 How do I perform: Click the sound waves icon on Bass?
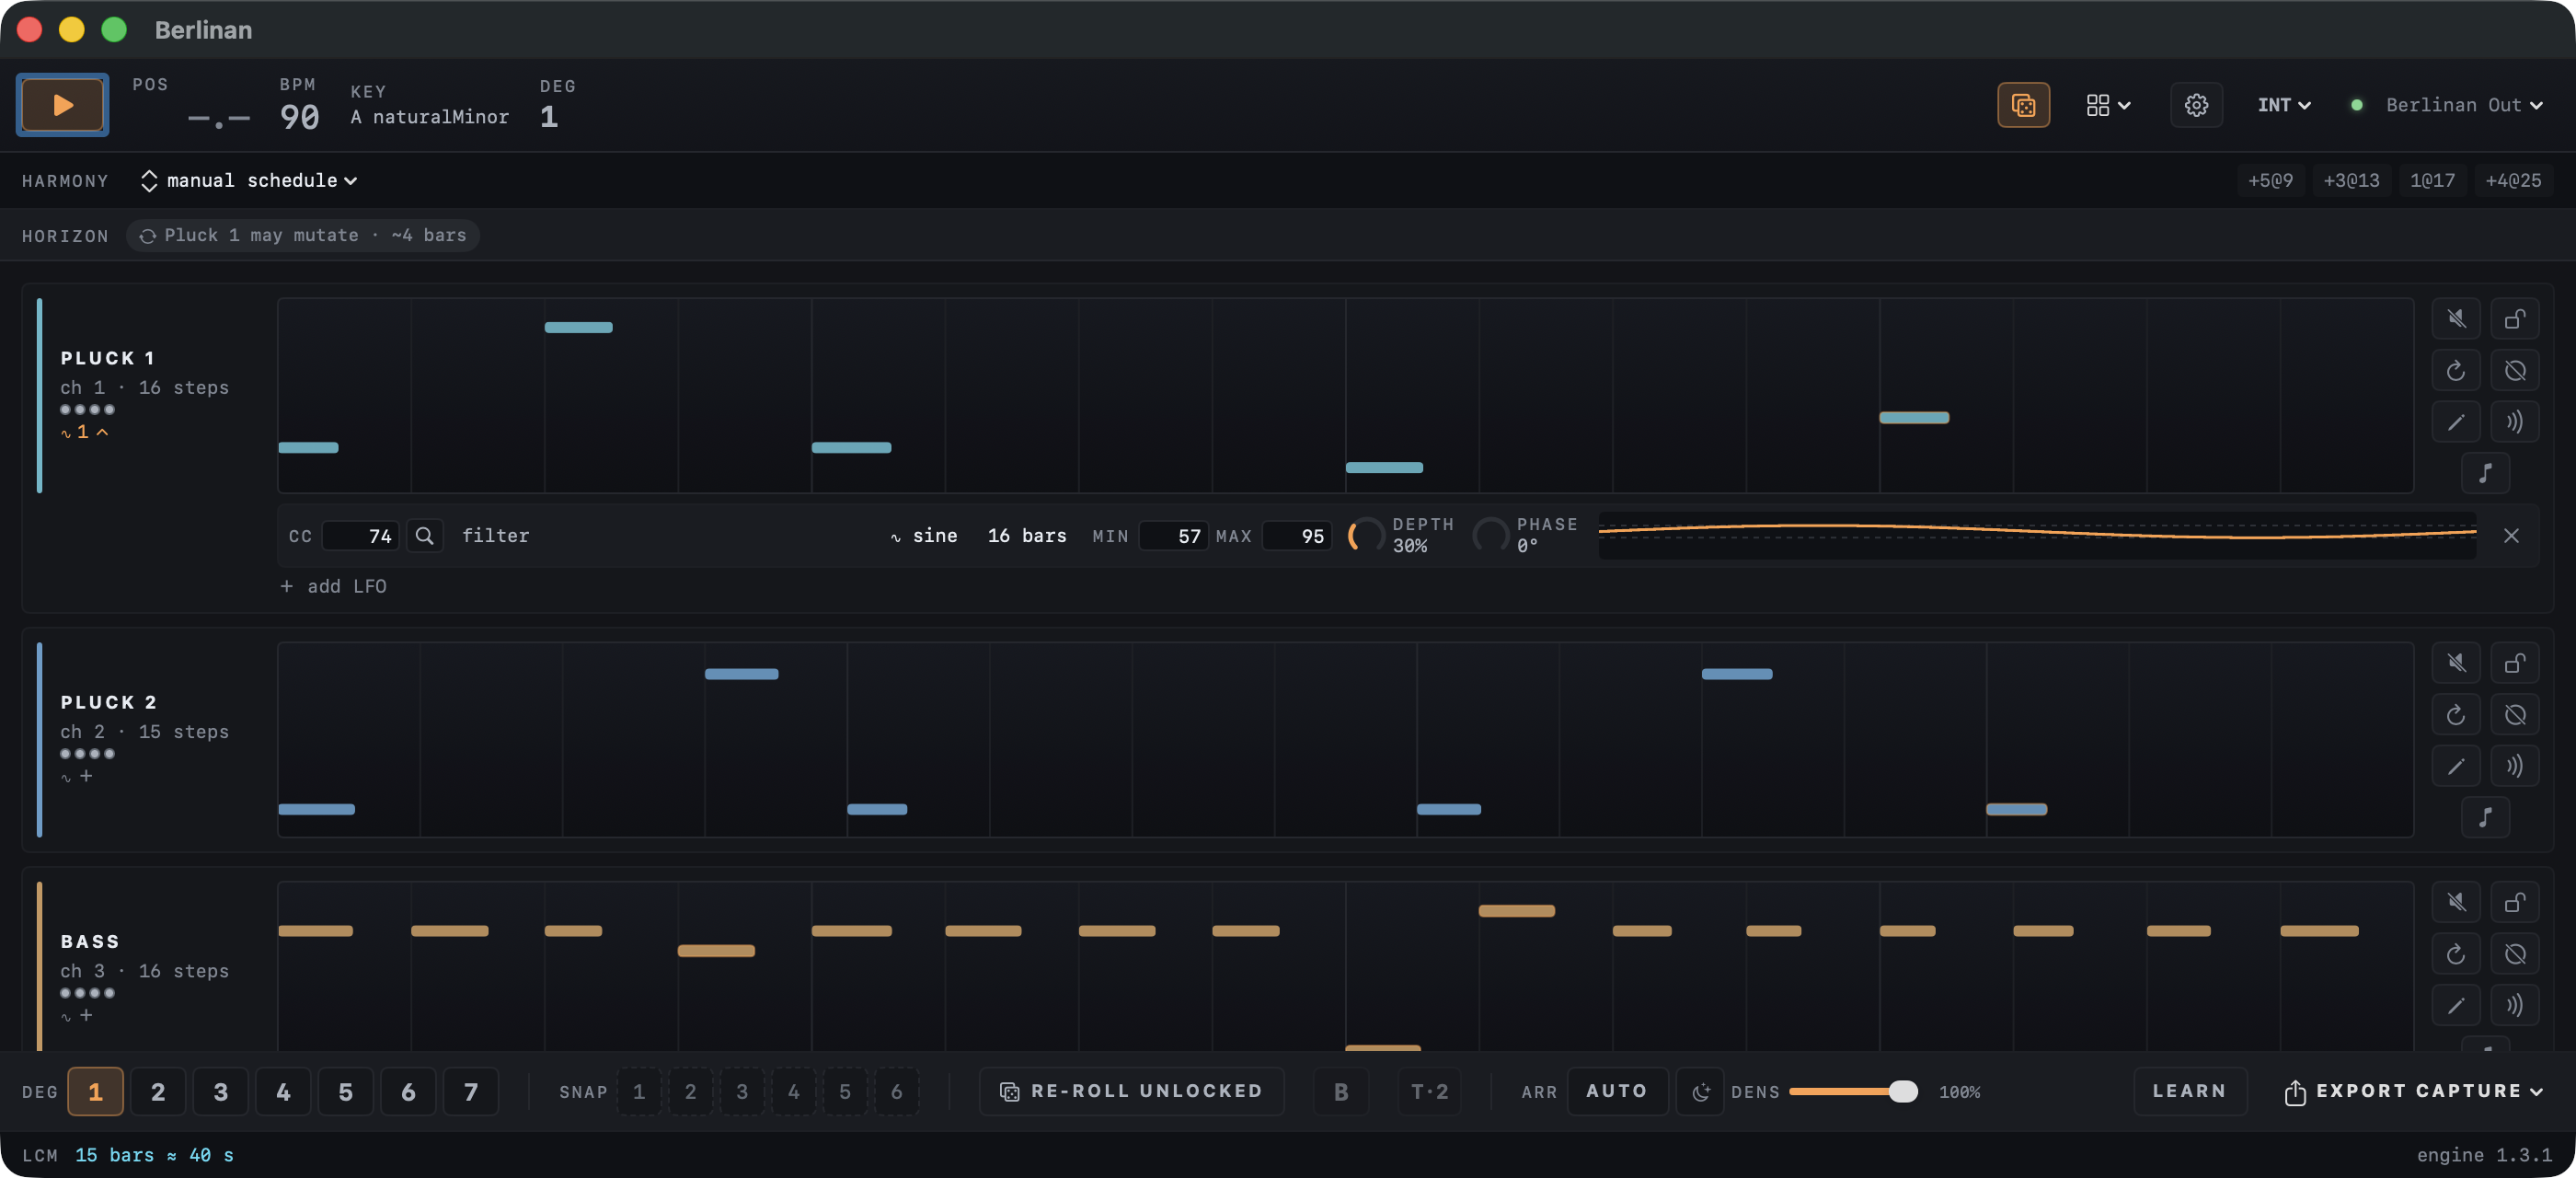[x=2514, y=1005]
